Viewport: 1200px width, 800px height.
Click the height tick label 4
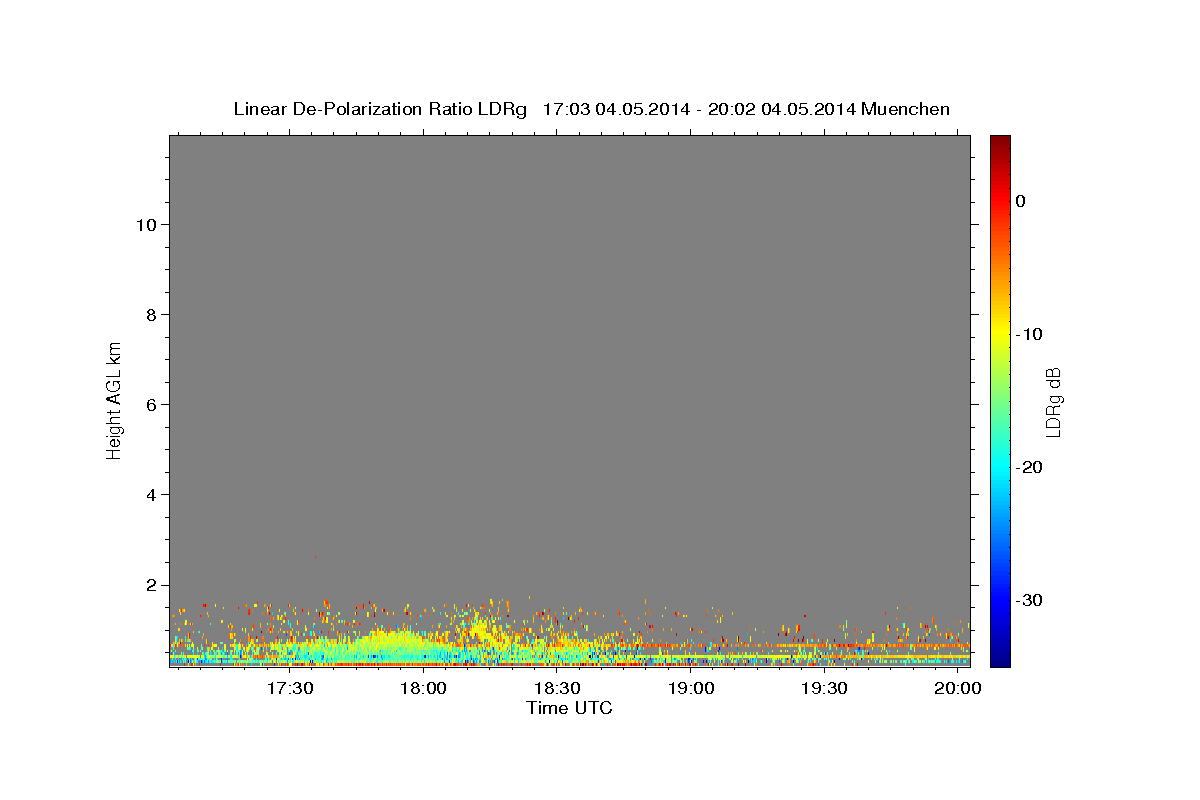tap(149, 494)
